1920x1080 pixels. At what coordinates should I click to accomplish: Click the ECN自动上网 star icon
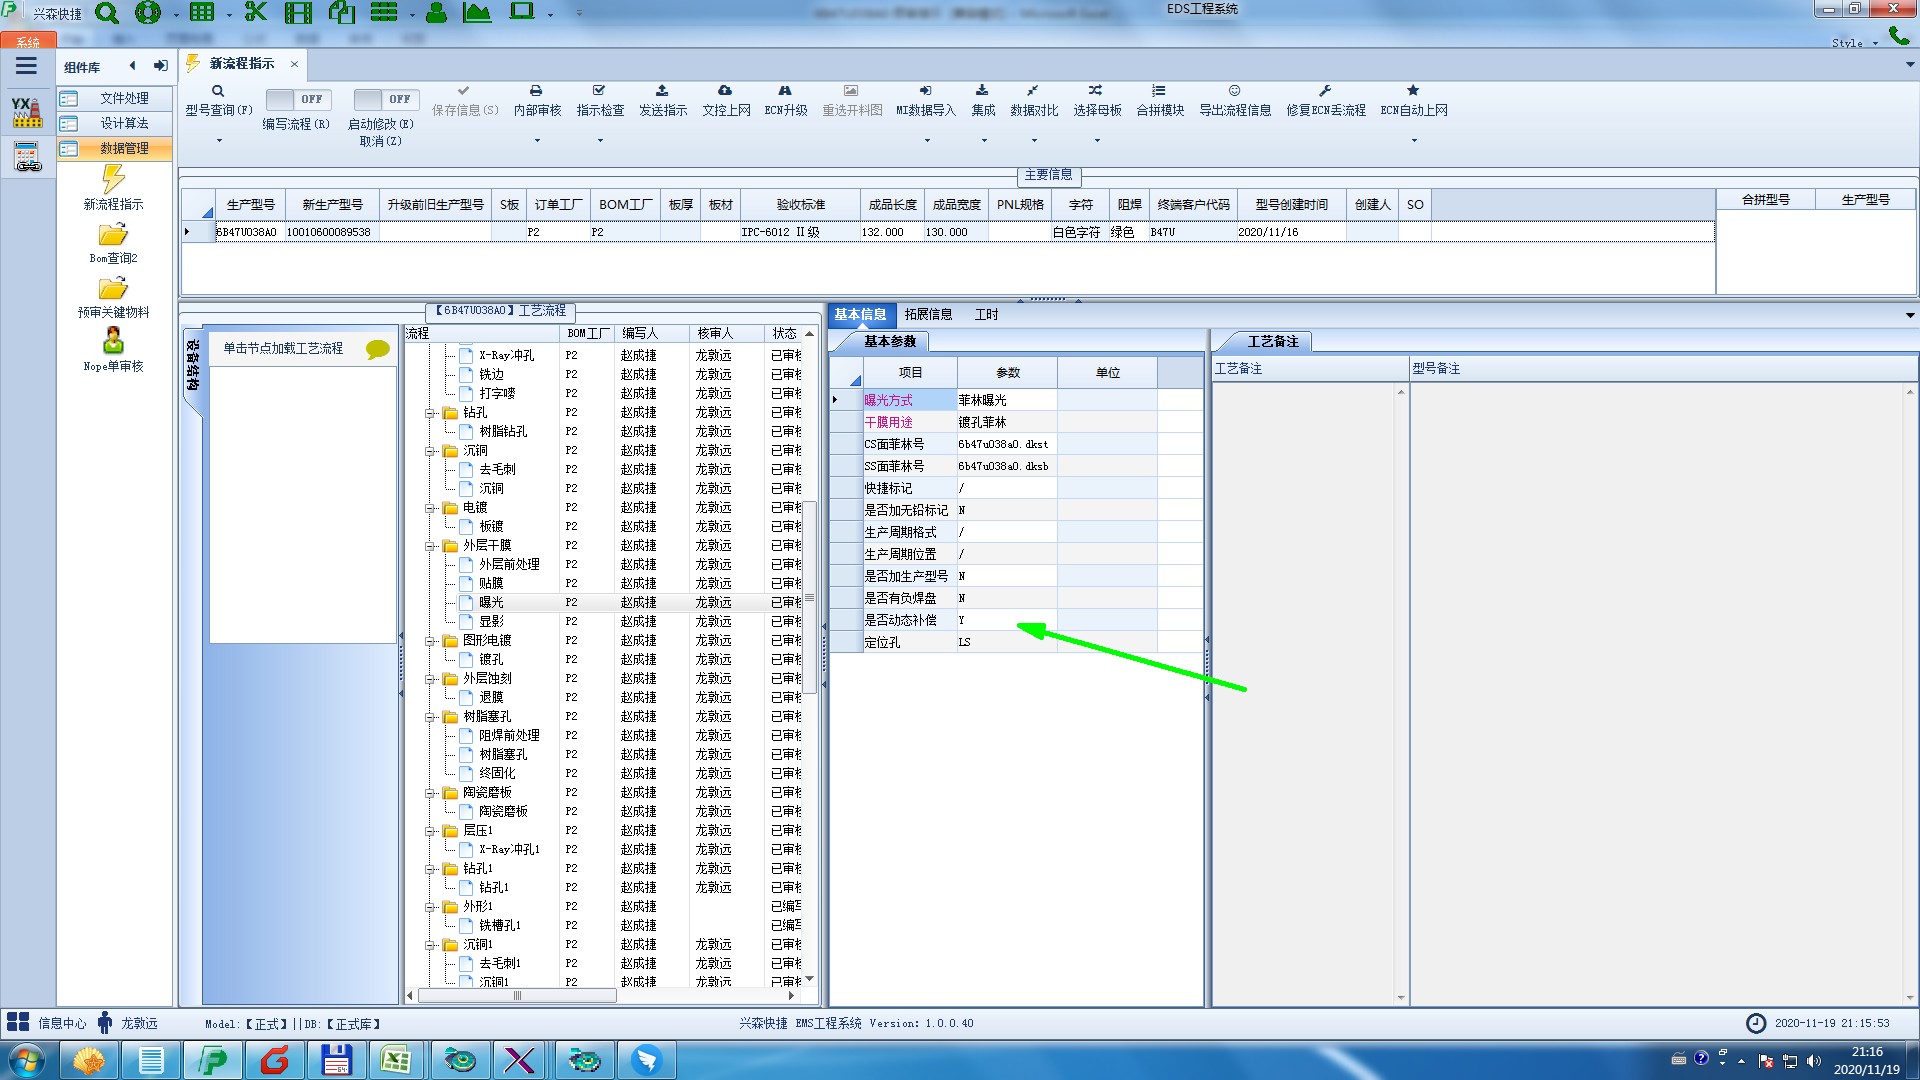point(1413,91)
